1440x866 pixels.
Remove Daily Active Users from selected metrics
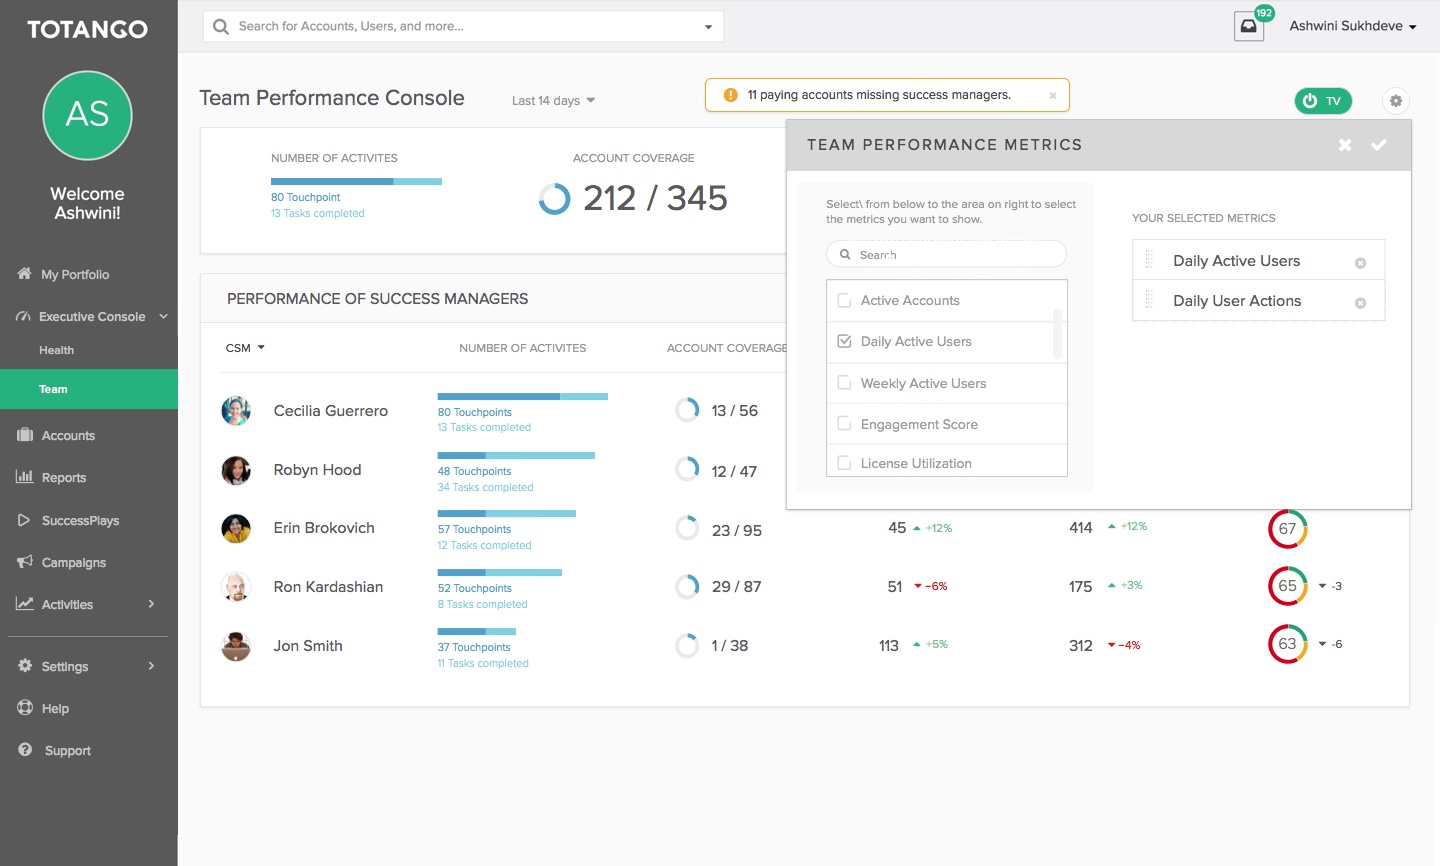1360,263
